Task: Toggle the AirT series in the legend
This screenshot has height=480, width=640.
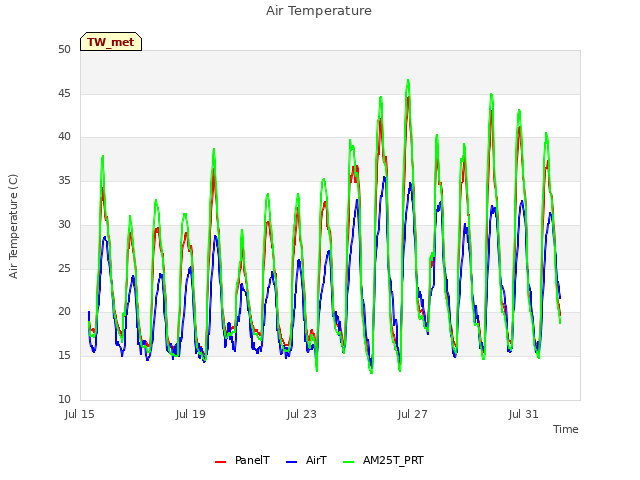Action: tap(306, 460)
